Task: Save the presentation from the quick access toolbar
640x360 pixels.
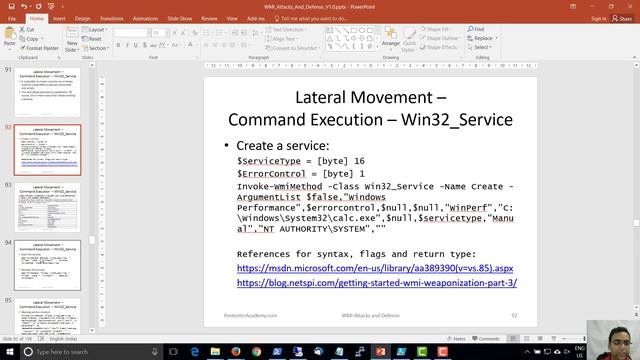Action: click(11, 7)
